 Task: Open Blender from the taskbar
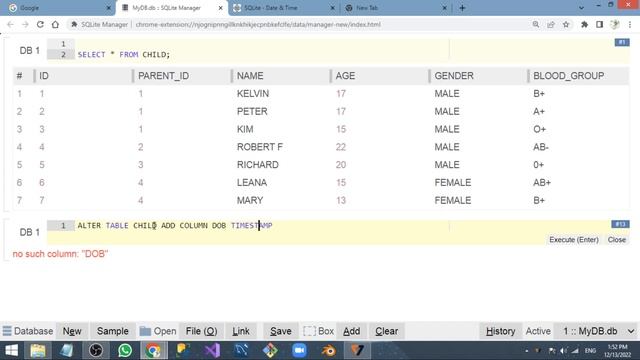[328, 351]
